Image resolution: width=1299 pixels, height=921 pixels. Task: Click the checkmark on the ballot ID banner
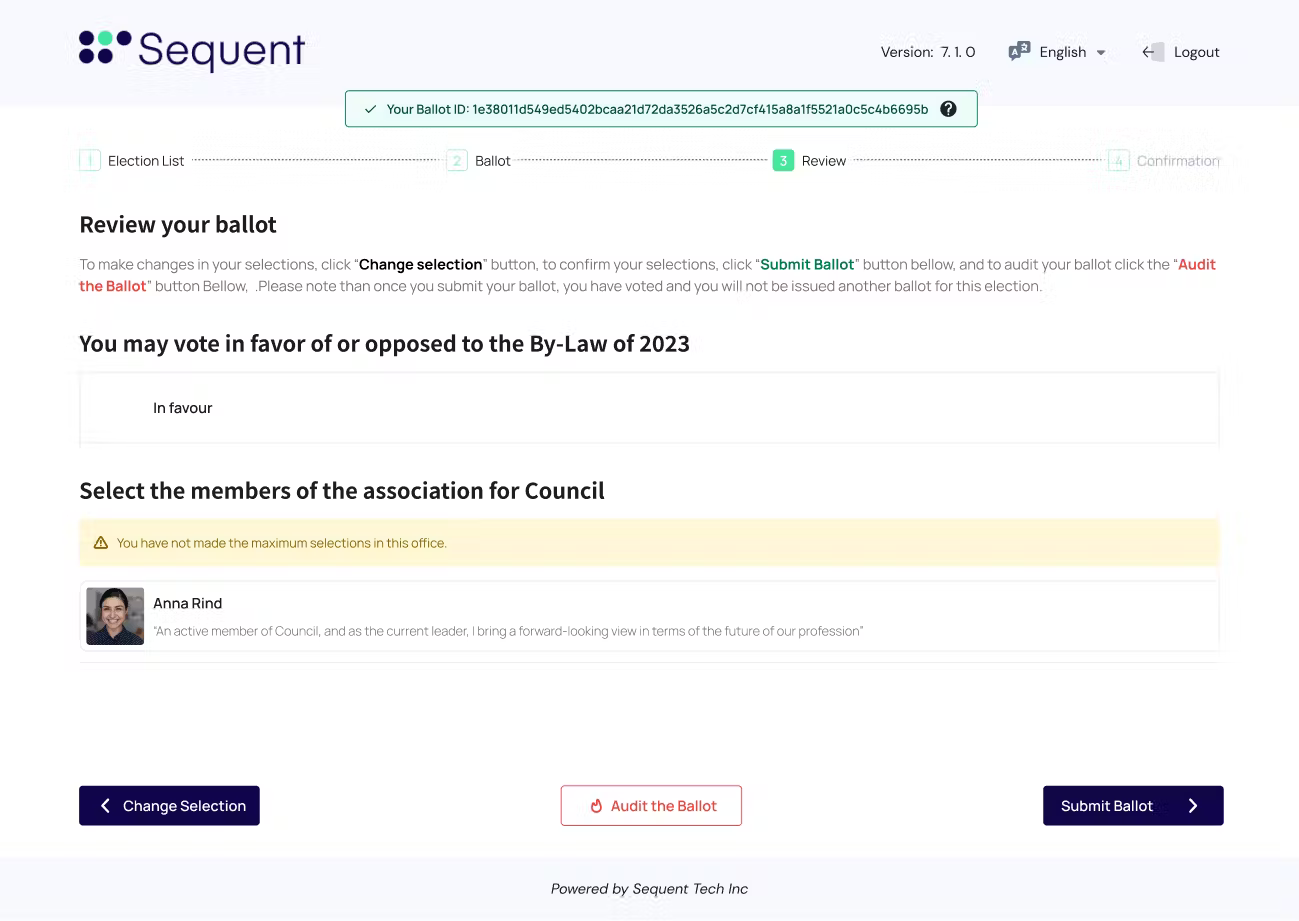(370, 109)
